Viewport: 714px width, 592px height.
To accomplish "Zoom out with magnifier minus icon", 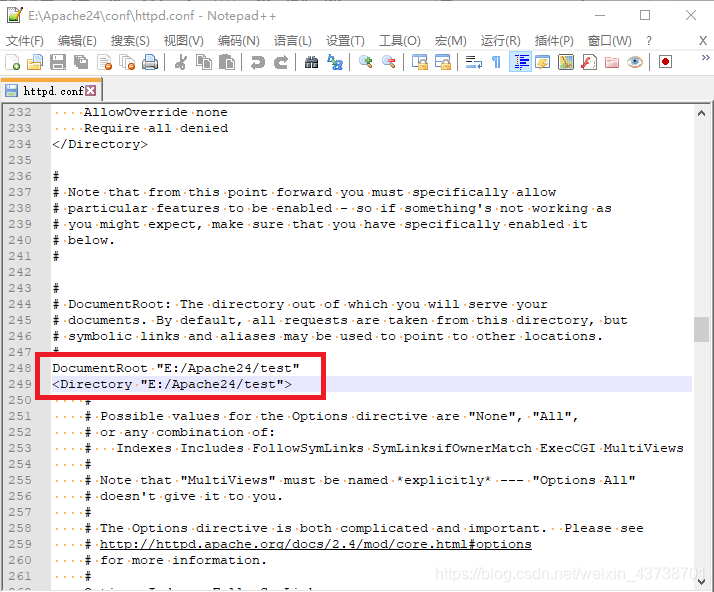I will pos(388,62).
